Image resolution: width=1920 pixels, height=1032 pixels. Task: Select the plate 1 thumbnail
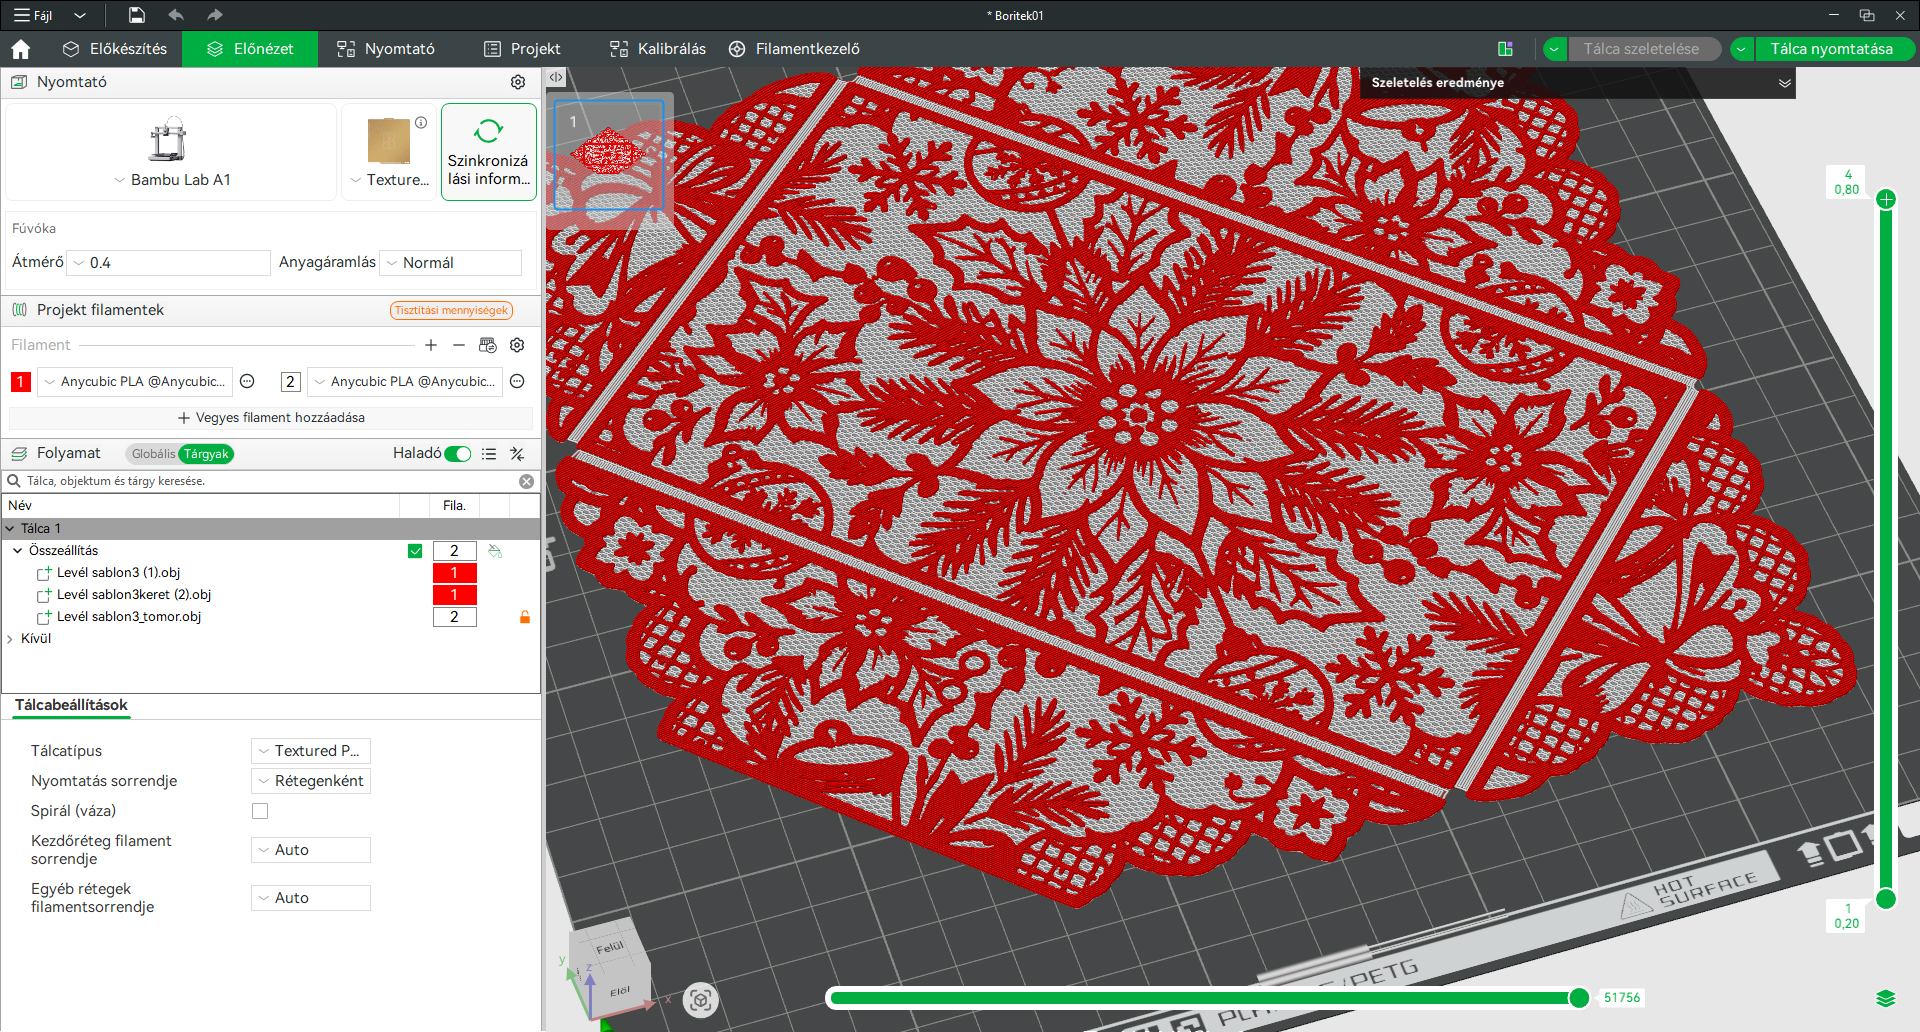pos(609,155)
